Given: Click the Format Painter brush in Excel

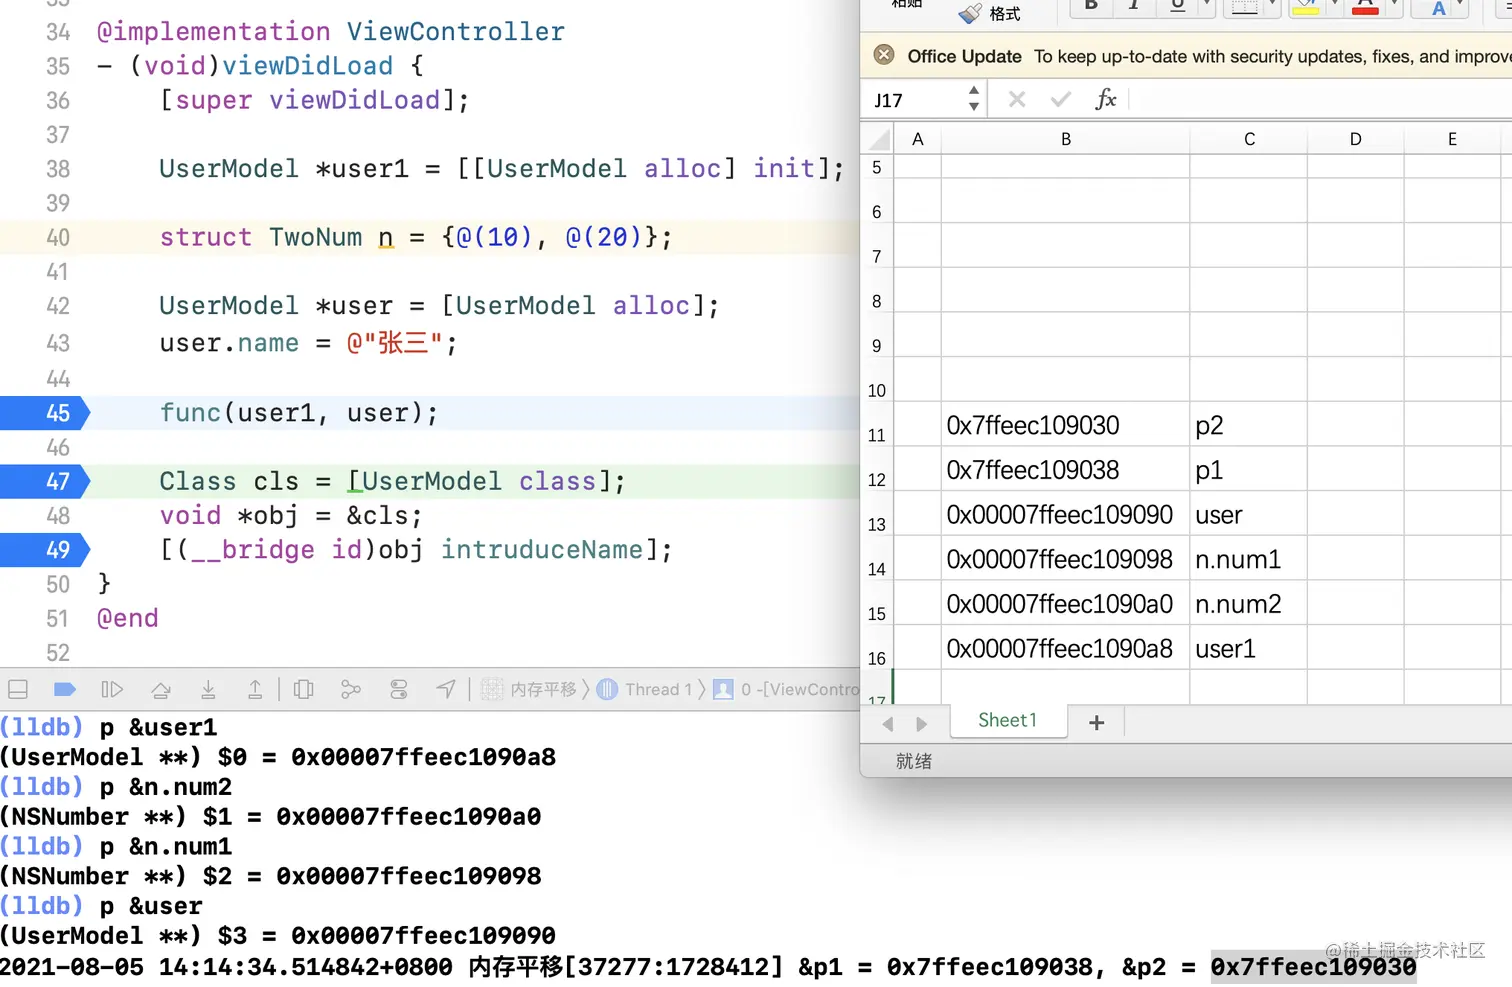Looking at the screenshot, I should (970, 13).
